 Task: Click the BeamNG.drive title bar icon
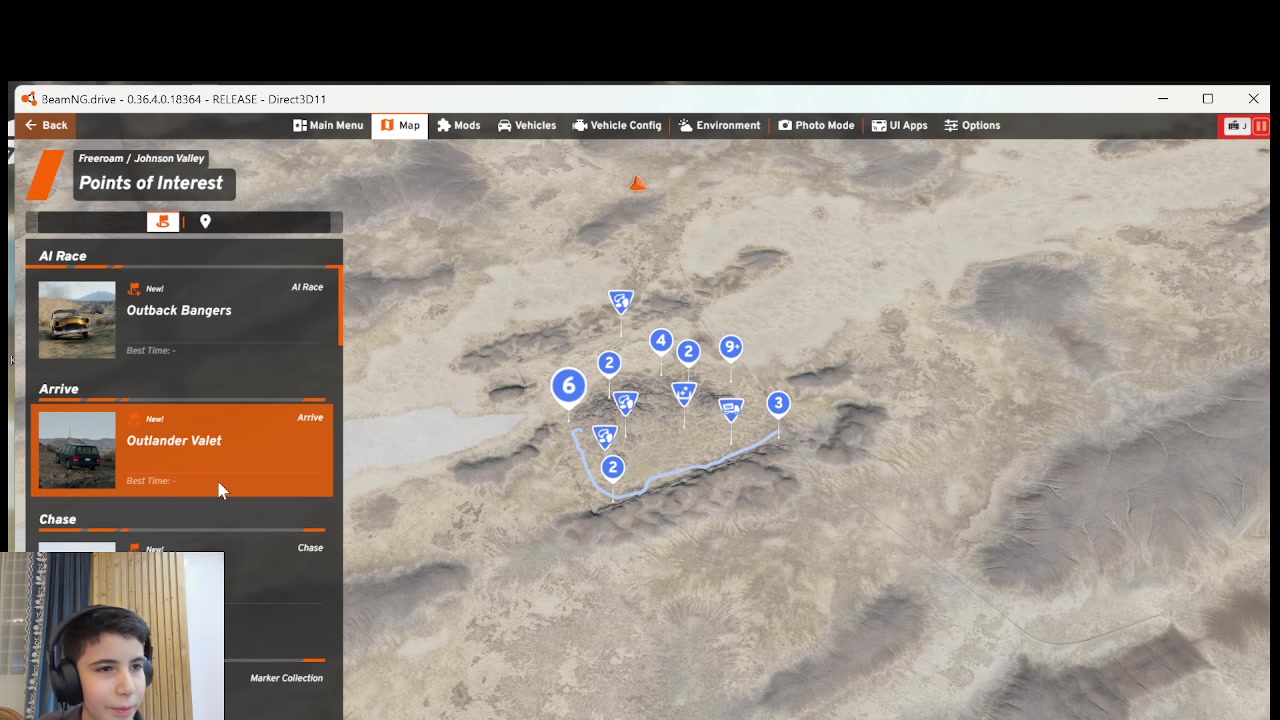29,99
